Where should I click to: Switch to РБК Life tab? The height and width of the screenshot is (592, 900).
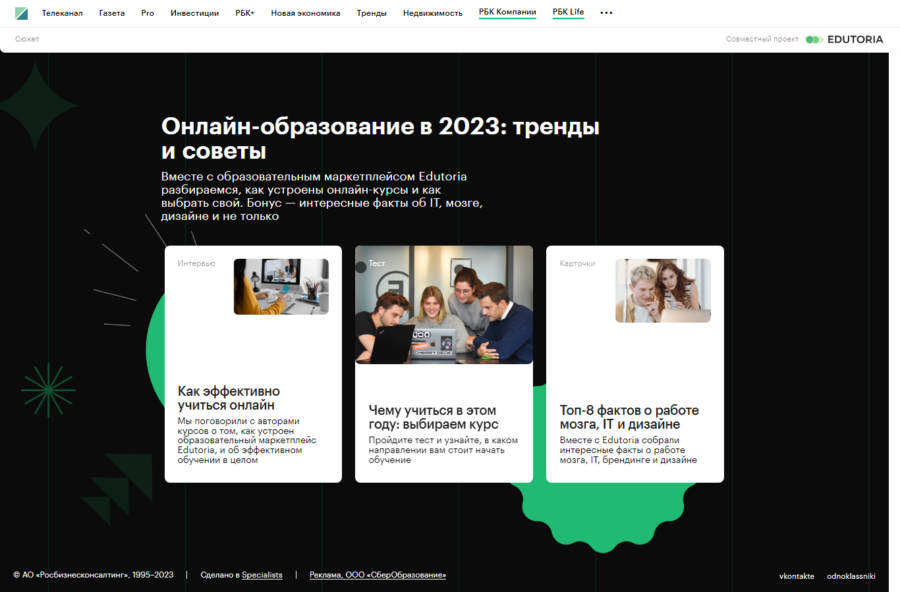[x=568, y=12]
